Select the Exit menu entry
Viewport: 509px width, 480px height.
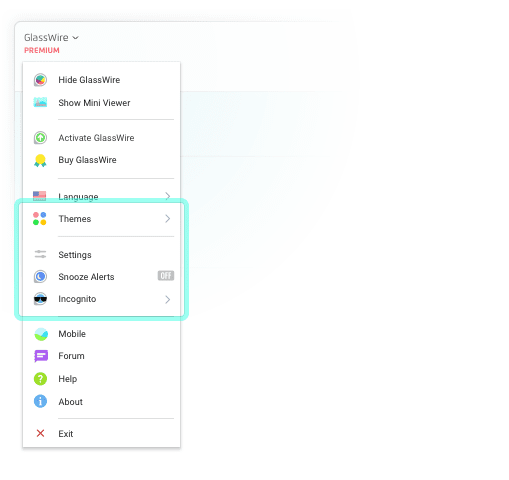tap(101, 434)
